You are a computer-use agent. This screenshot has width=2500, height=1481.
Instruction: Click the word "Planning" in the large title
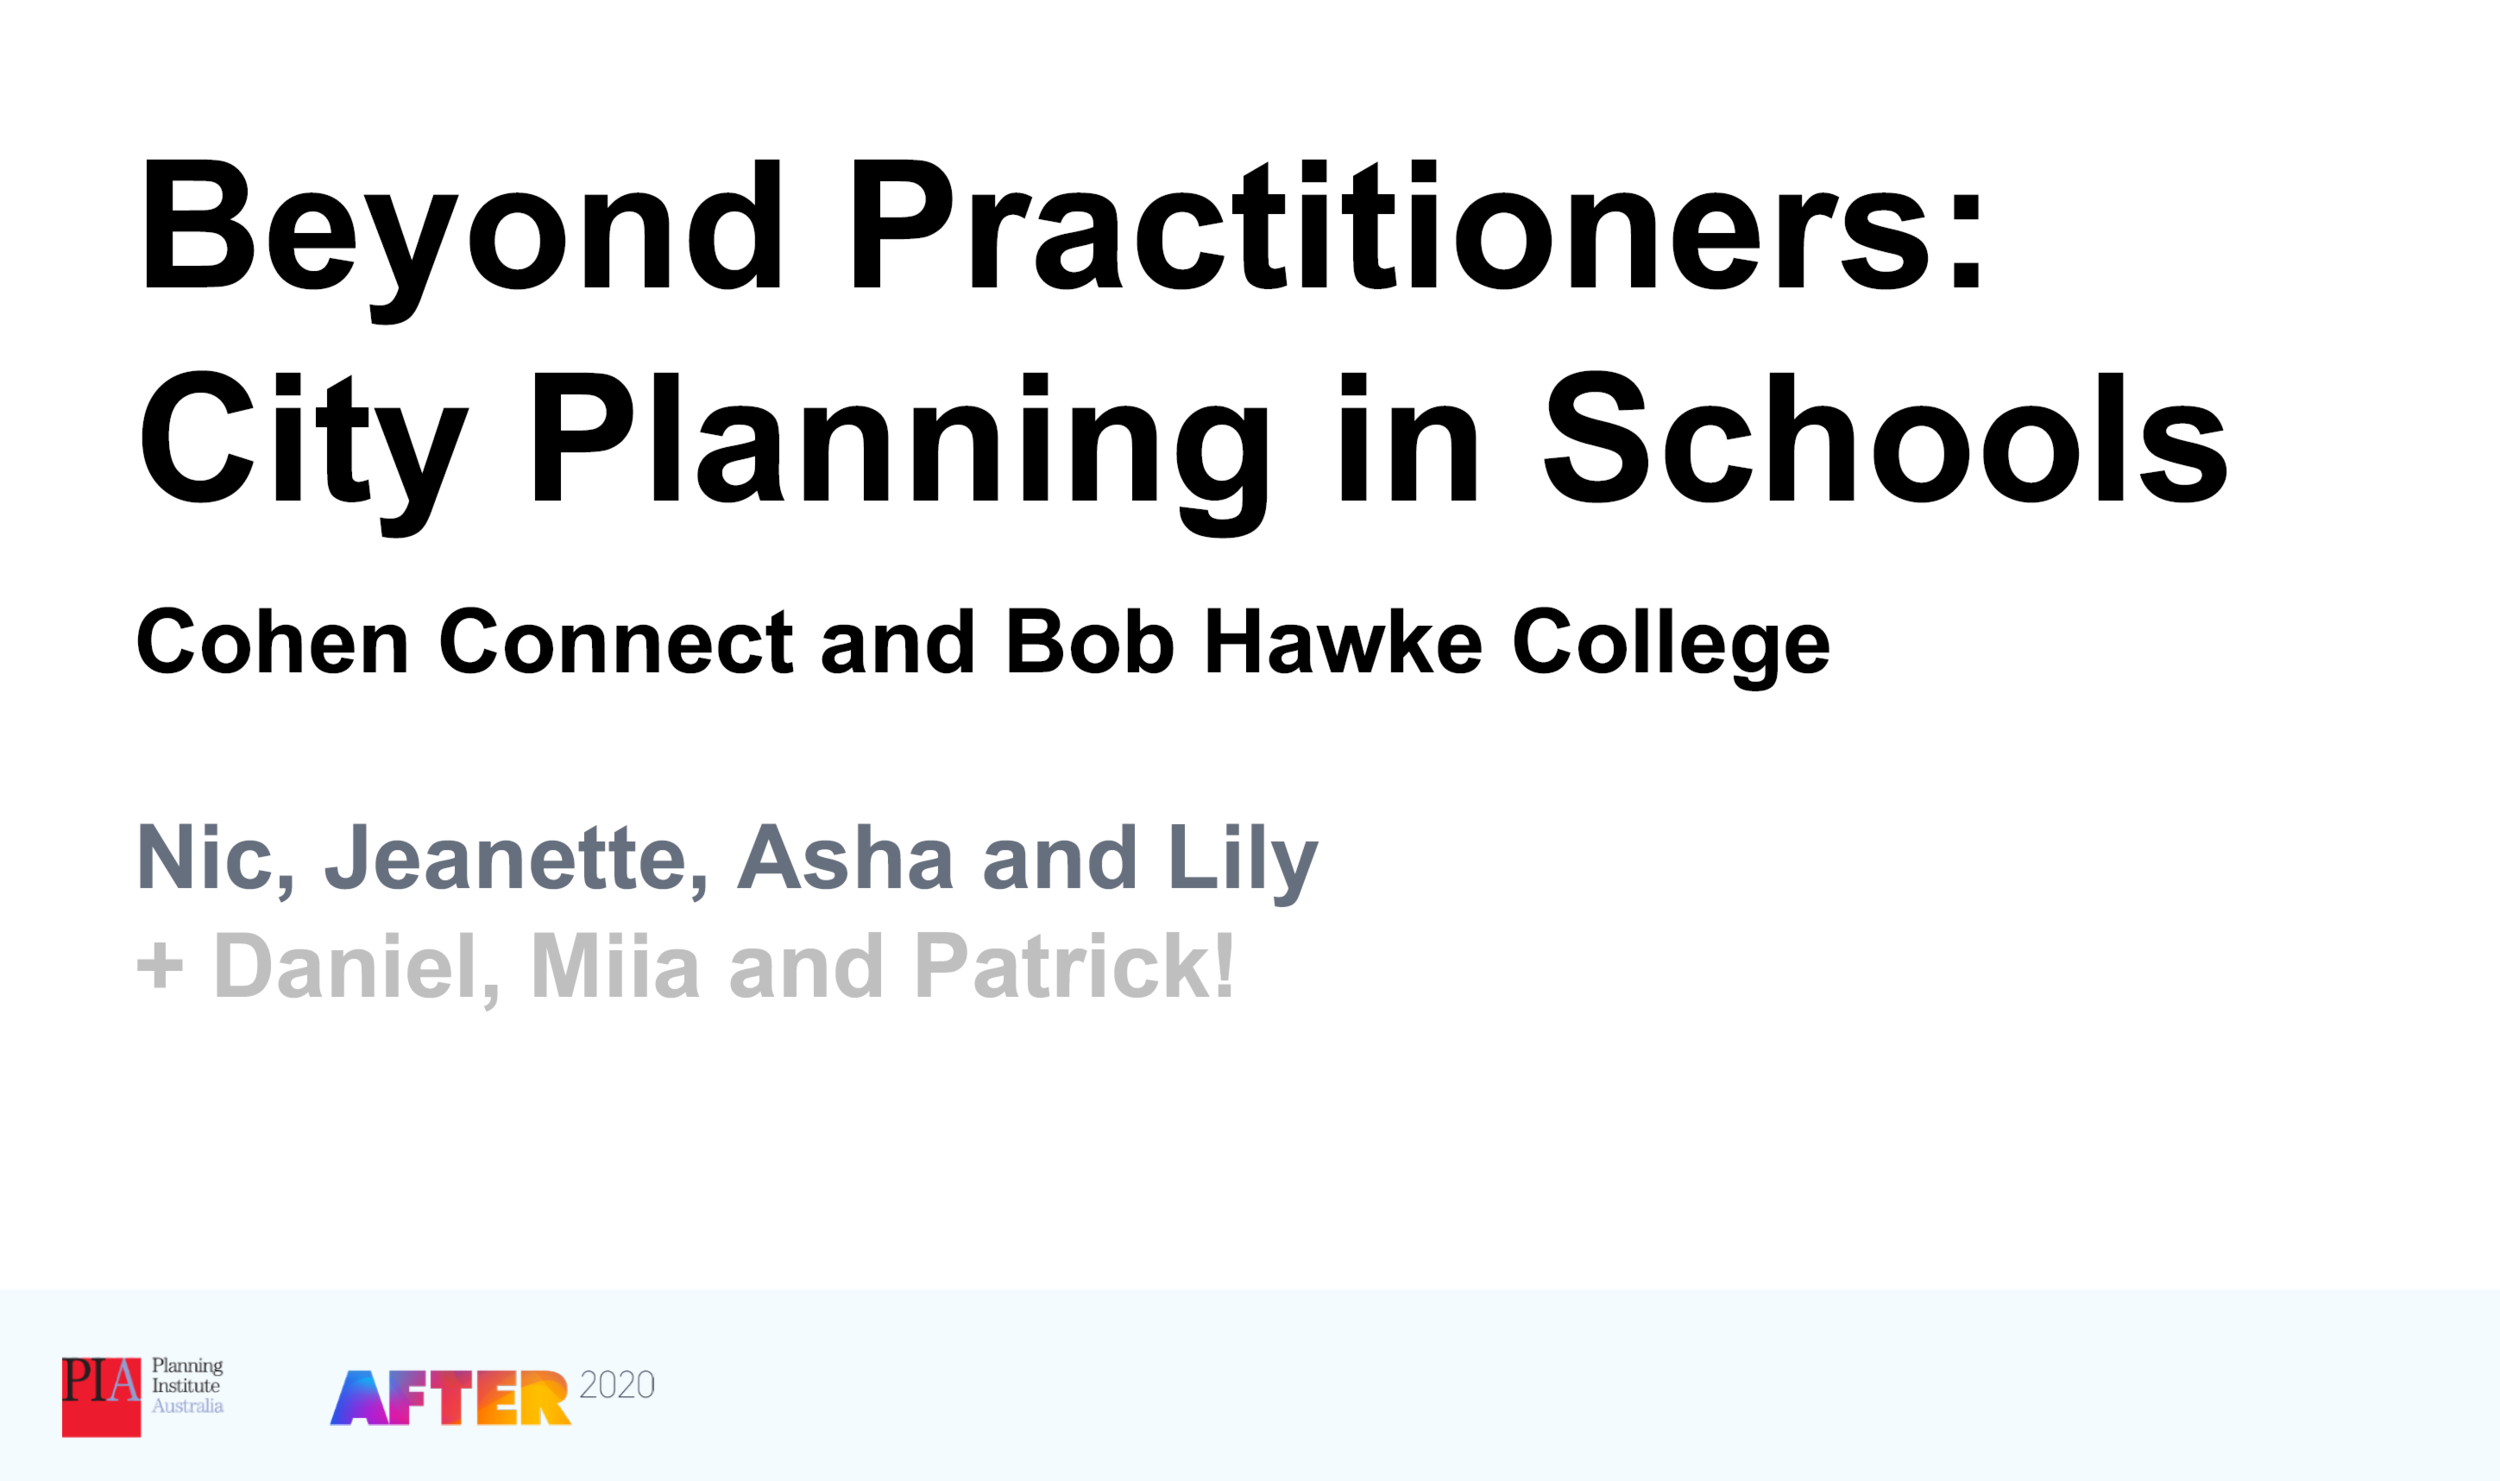(900, 440)
